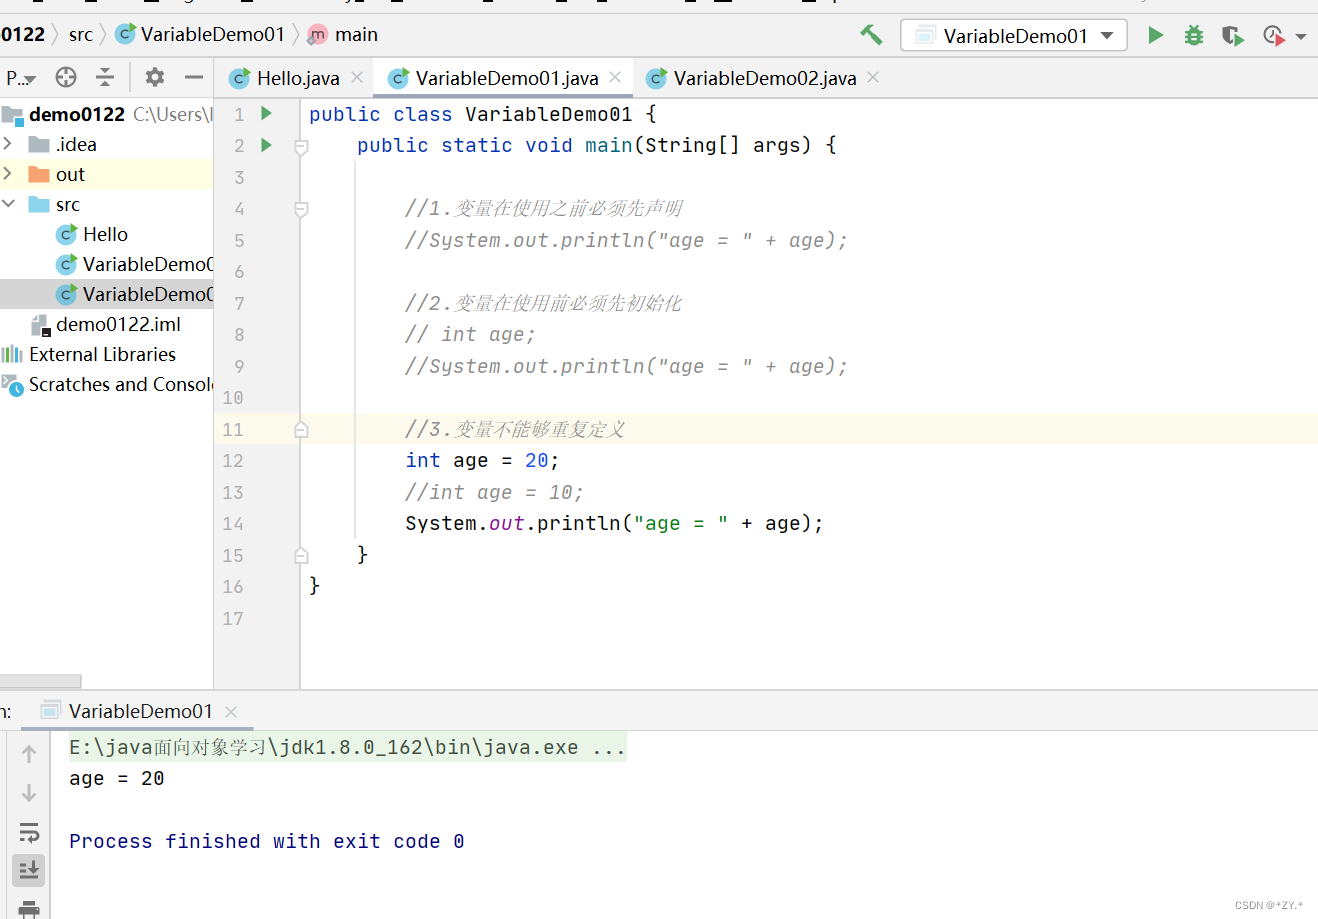Fold the main method at line 2
This screenshot has height=919, width=1318.
(x=301, y=146)
